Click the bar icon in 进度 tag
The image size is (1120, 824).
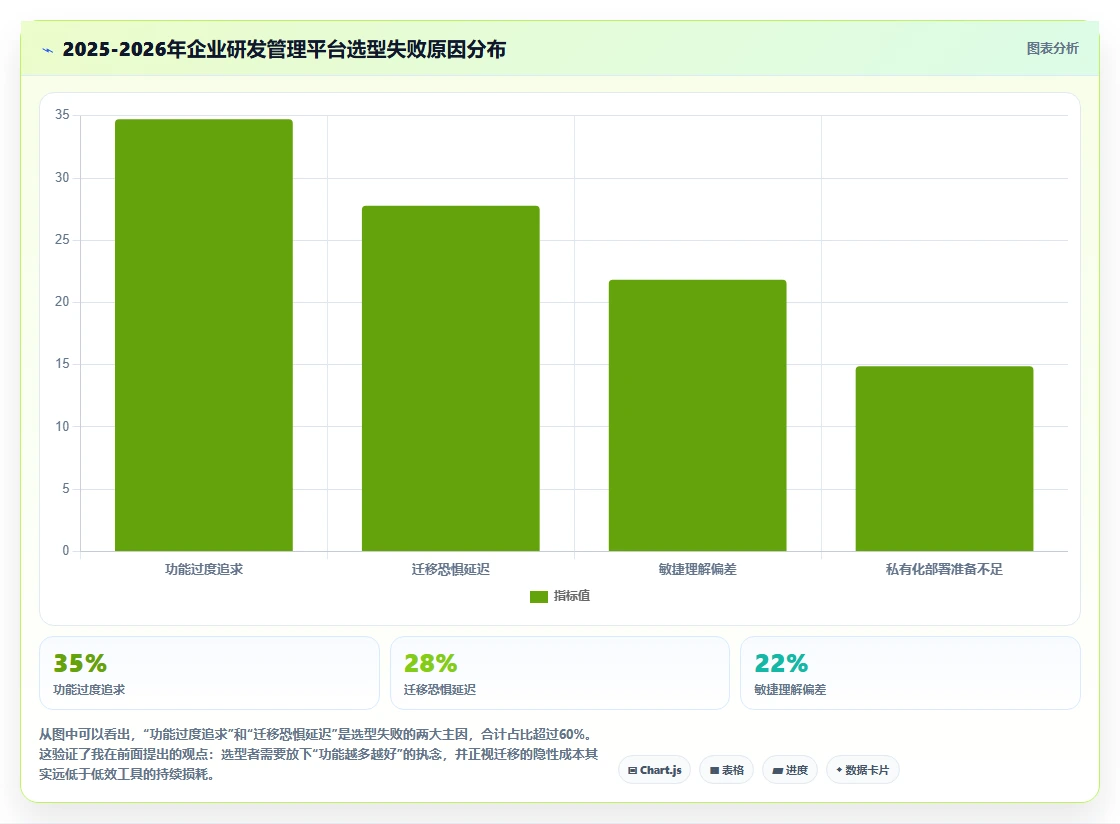click(x=778, y=770)
